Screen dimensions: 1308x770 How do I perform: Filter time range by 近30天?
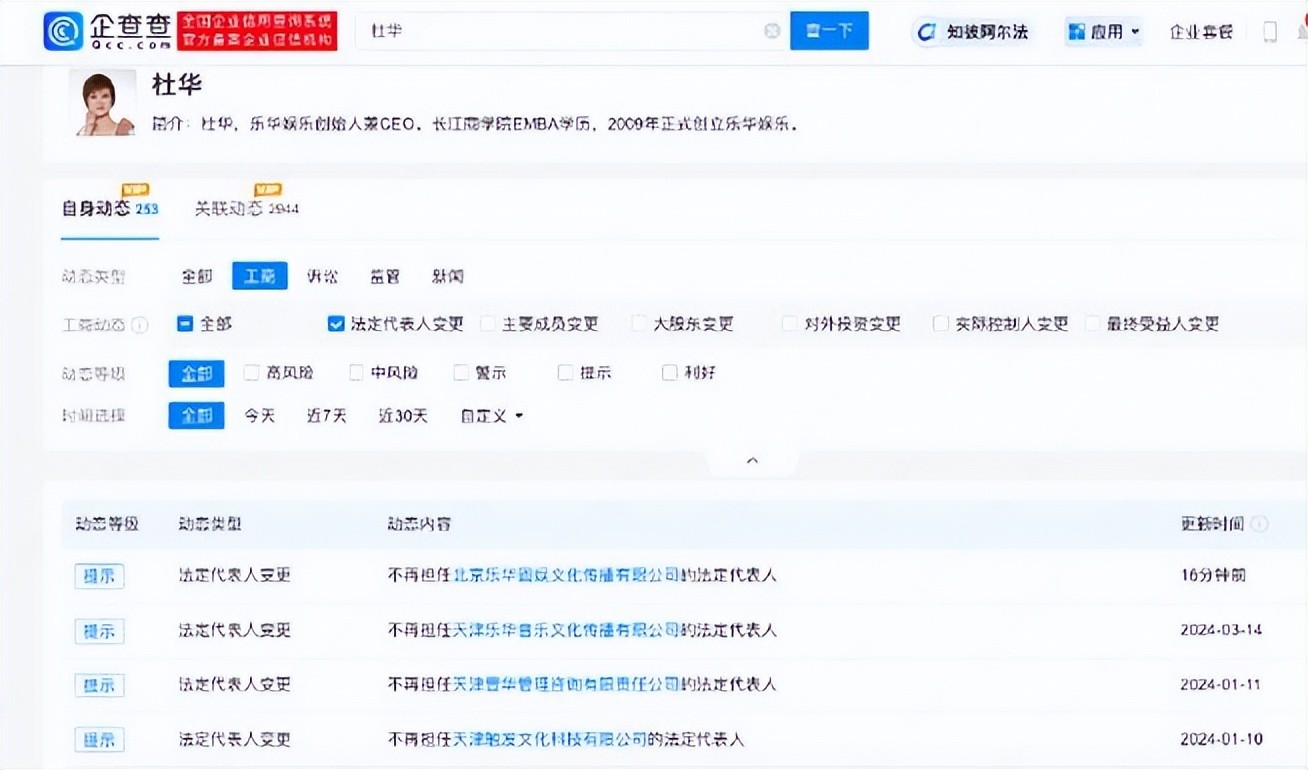pyautogui.click(x=402, y=416)
